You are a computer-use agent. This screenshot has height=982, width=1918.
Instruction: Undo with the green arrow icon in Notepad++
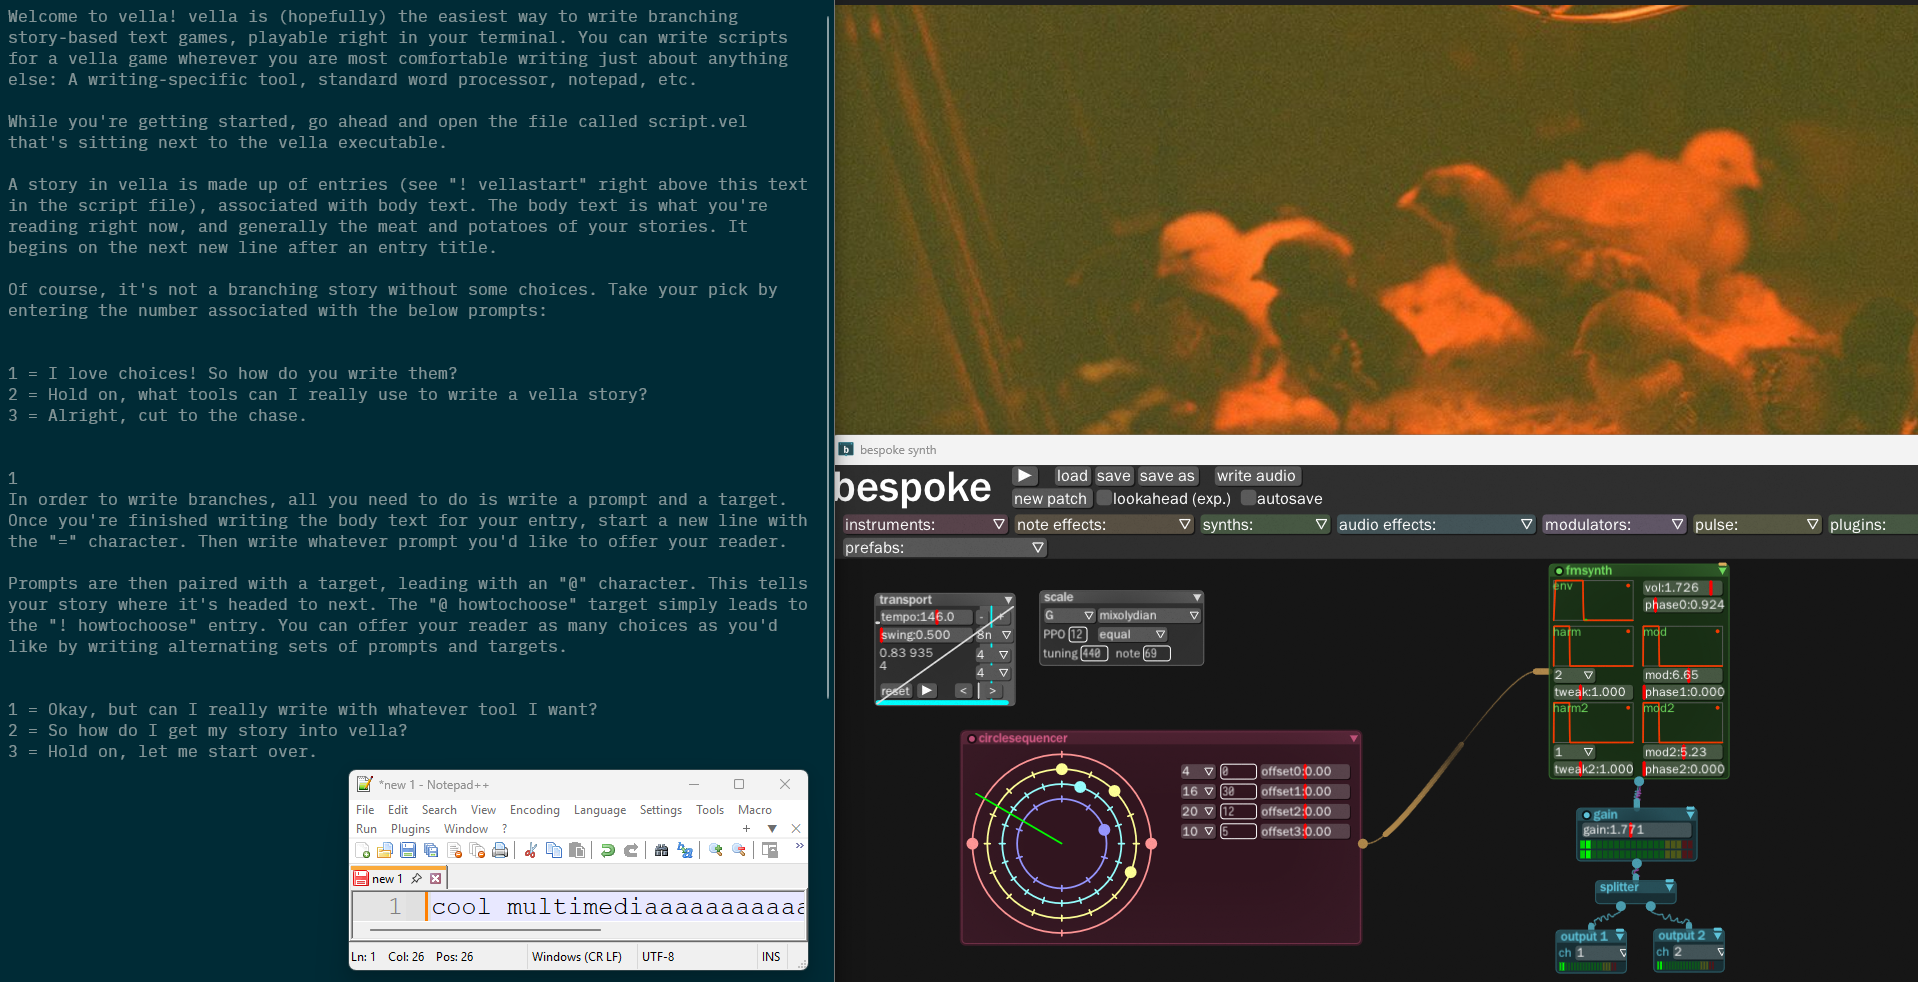point(608,850)
